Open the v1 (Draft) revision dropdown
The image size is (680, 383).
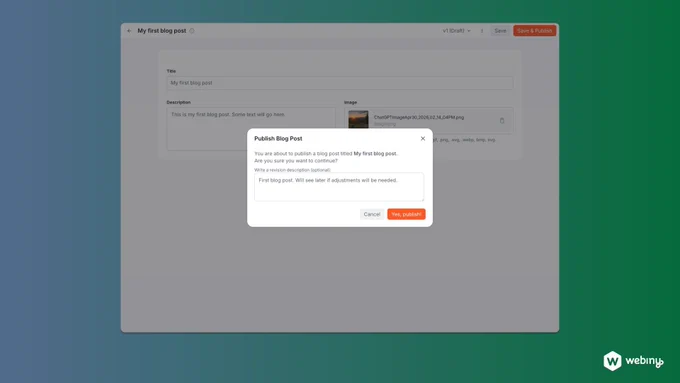coord(456,31)
